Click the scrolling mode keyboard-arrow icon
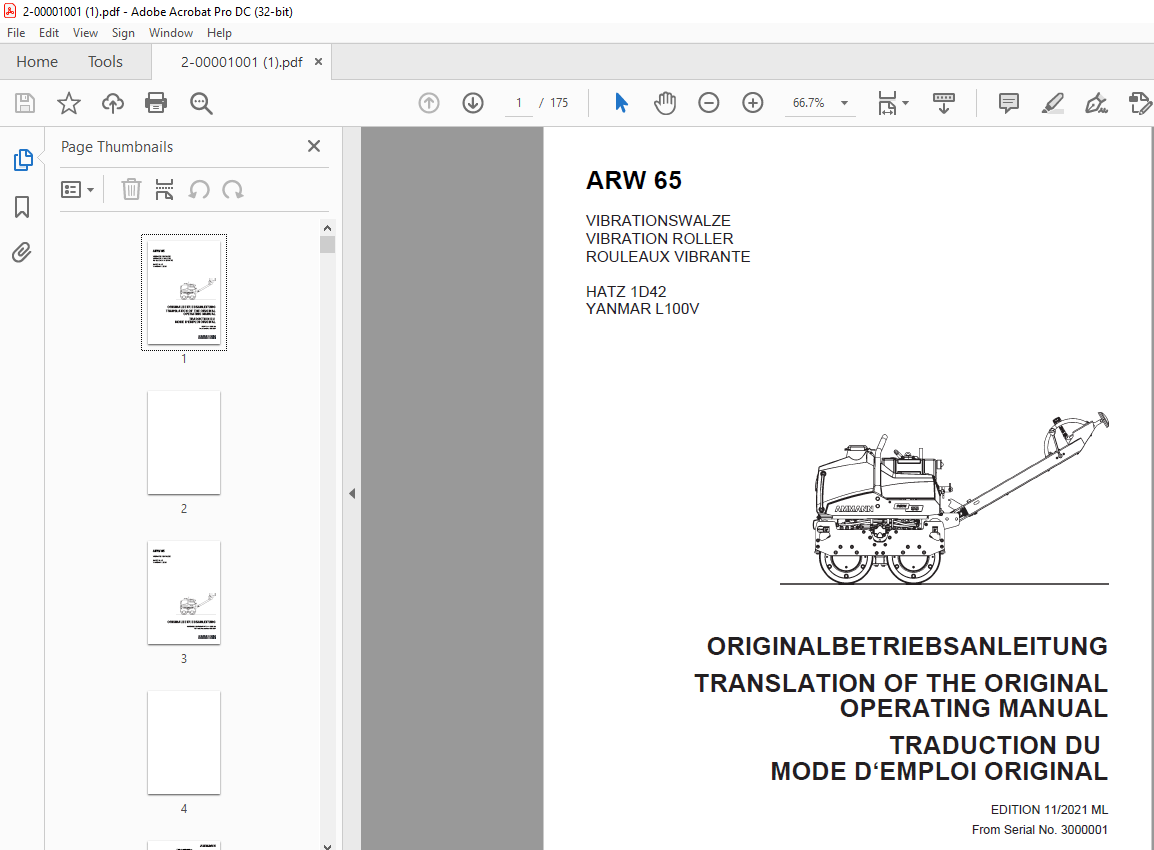This screenshot has height=850, width=1154. coord(944,103)
